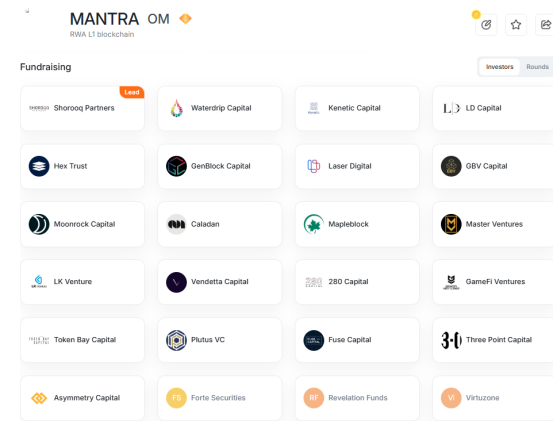Select the LK Venture name text
The width and height of the screenshot is (554, 421).
[x=73, y=282]
